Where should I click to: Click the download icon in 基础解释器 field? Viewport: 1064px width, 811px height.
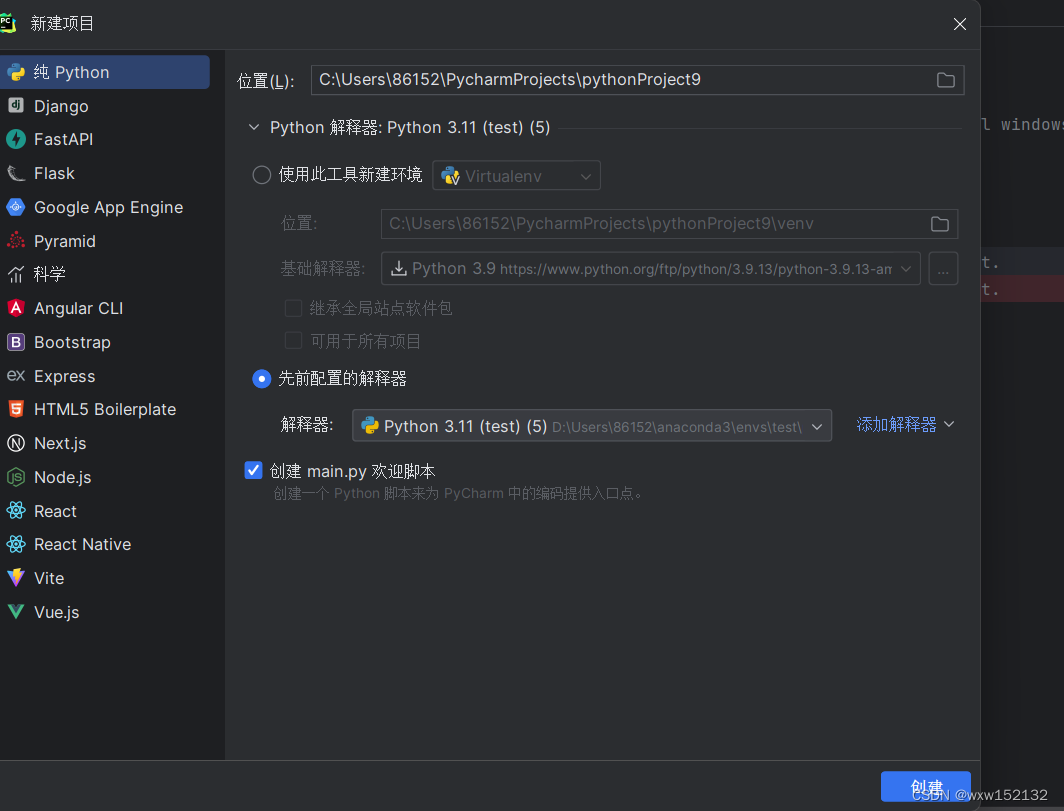pyautogui.click(x=399, y=269)
